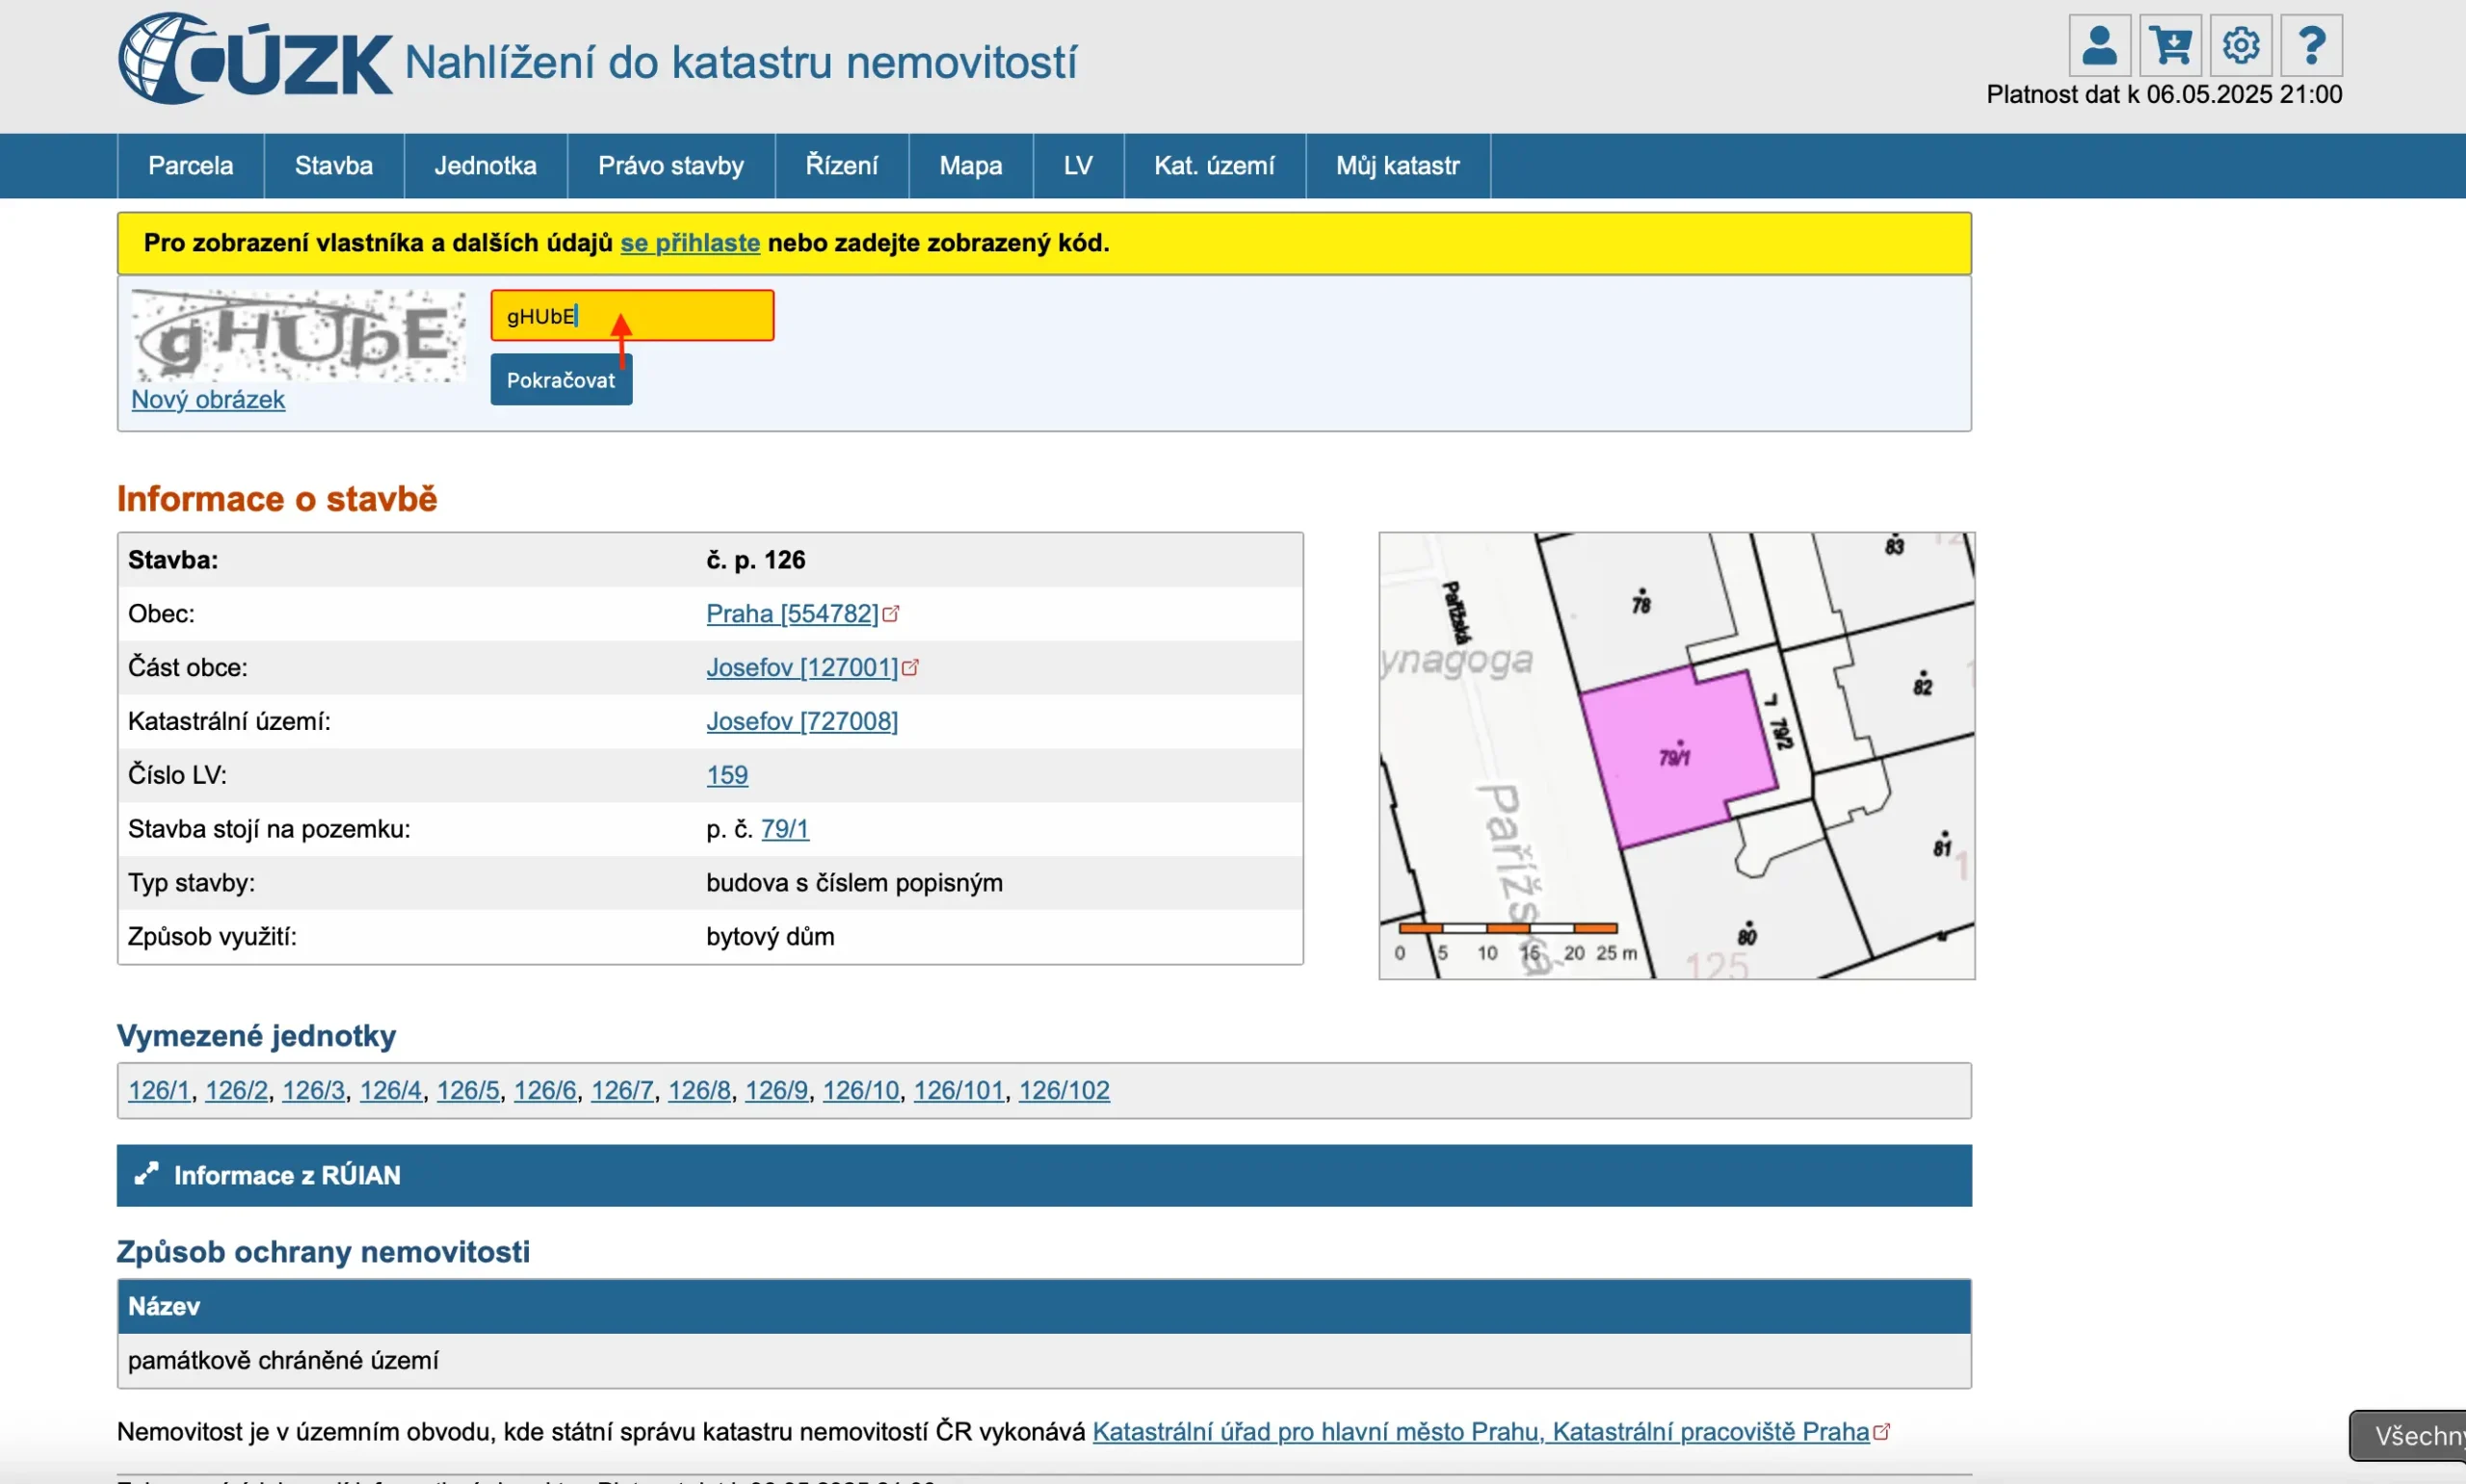Open the shopping cart icon

click(2170, 46)
